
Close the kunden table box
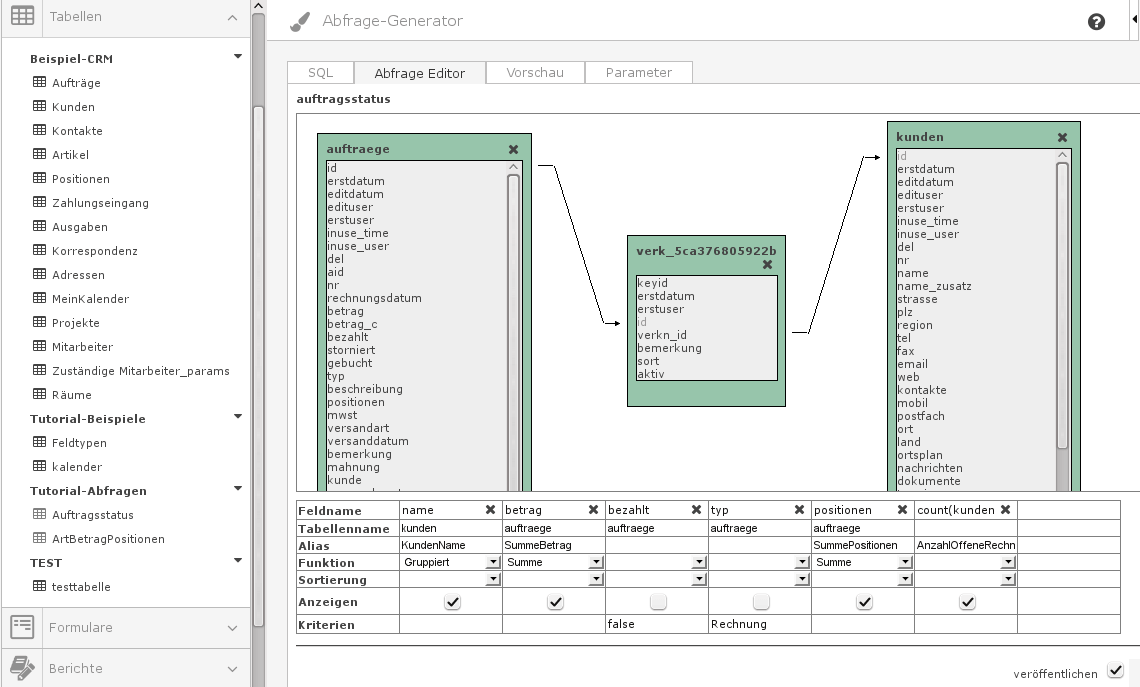click(x=1063, y=138)
